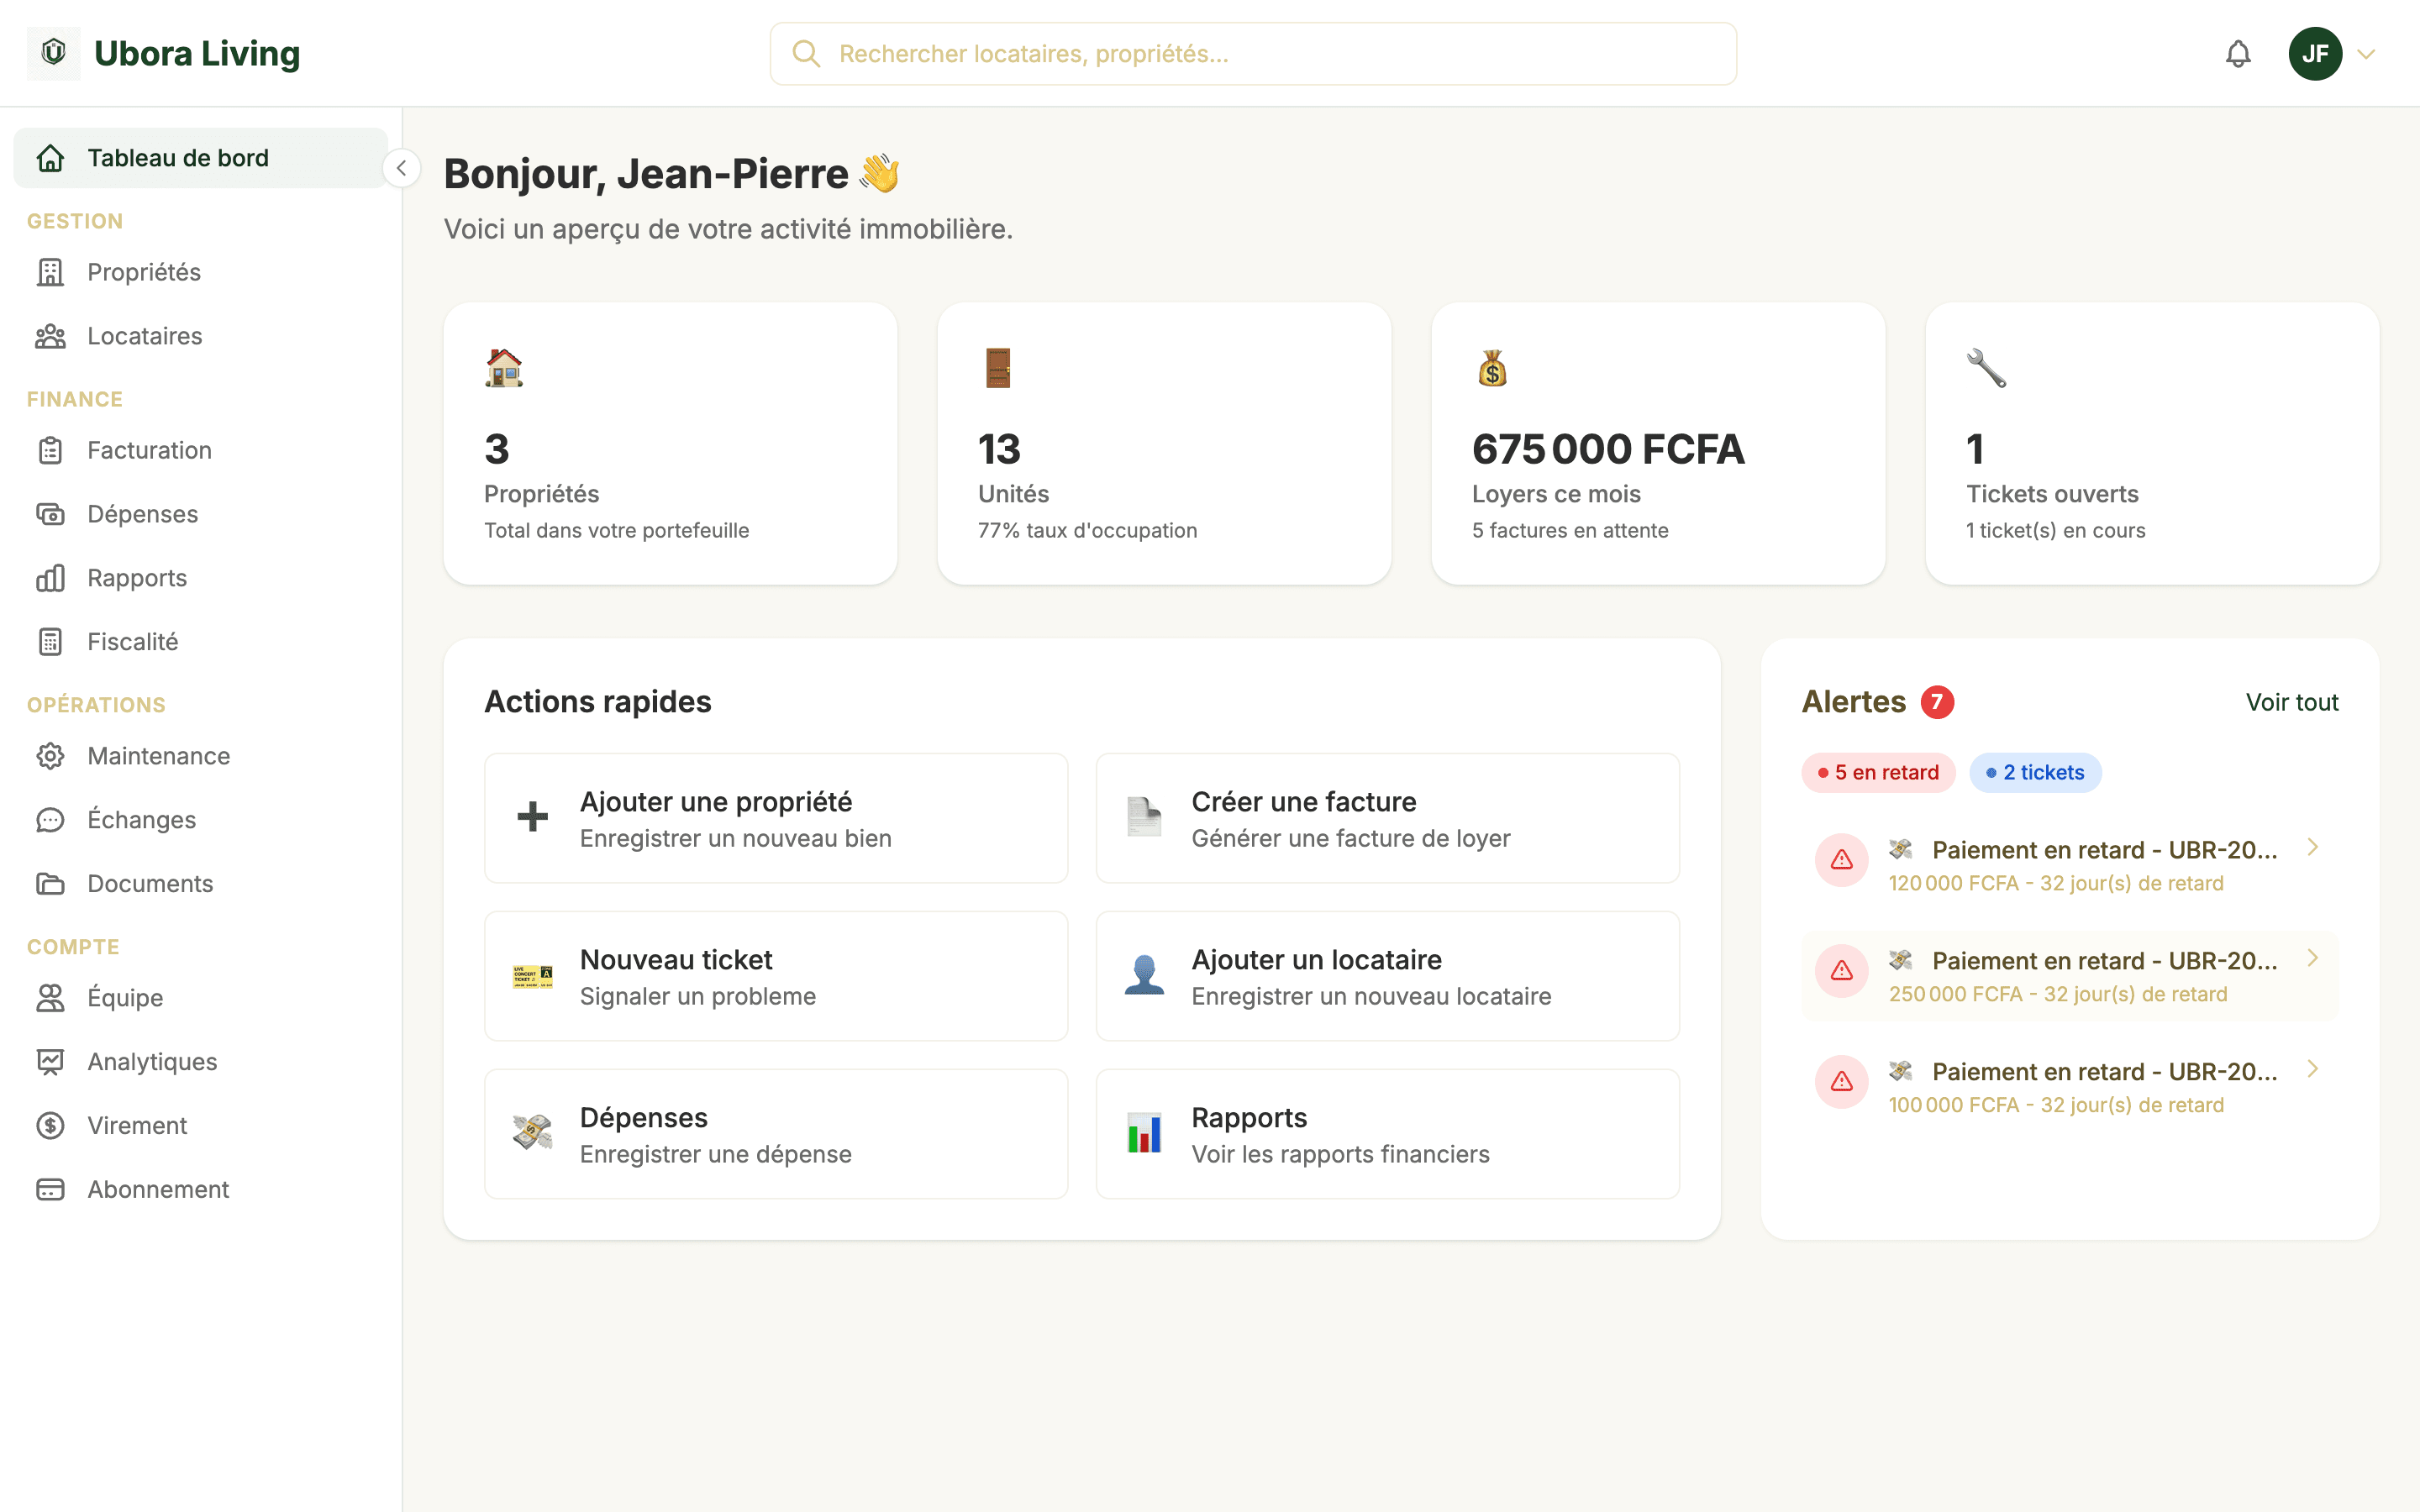Click the wrench on Tickets ouverts card
Screen dimensions: 2420x1512
click(x=1986, y=368)
